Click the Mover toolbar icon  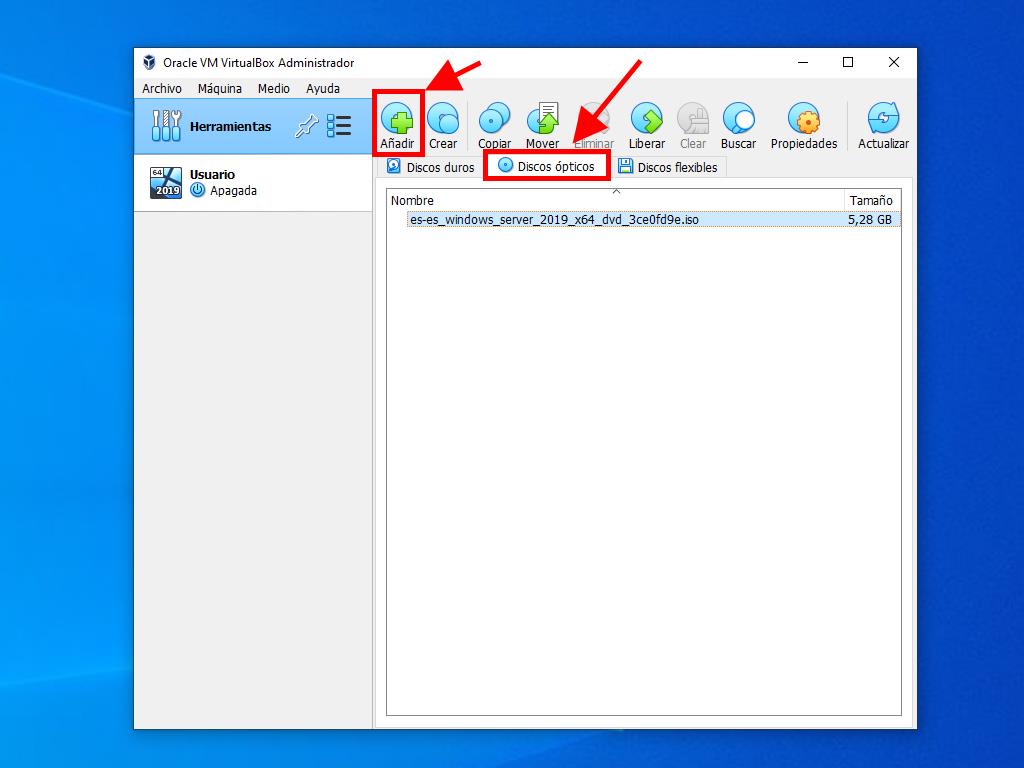coord(543,119)
